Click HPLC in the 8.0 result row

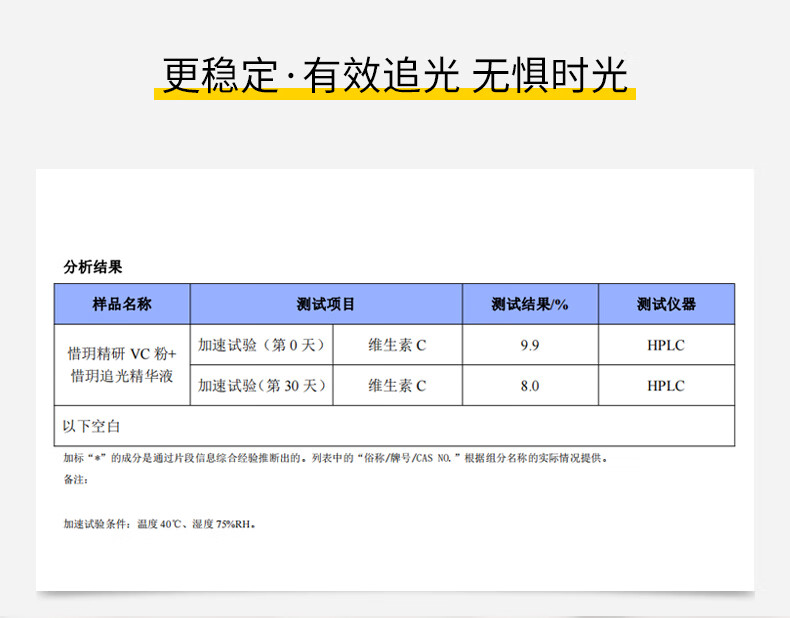point(666,386)
